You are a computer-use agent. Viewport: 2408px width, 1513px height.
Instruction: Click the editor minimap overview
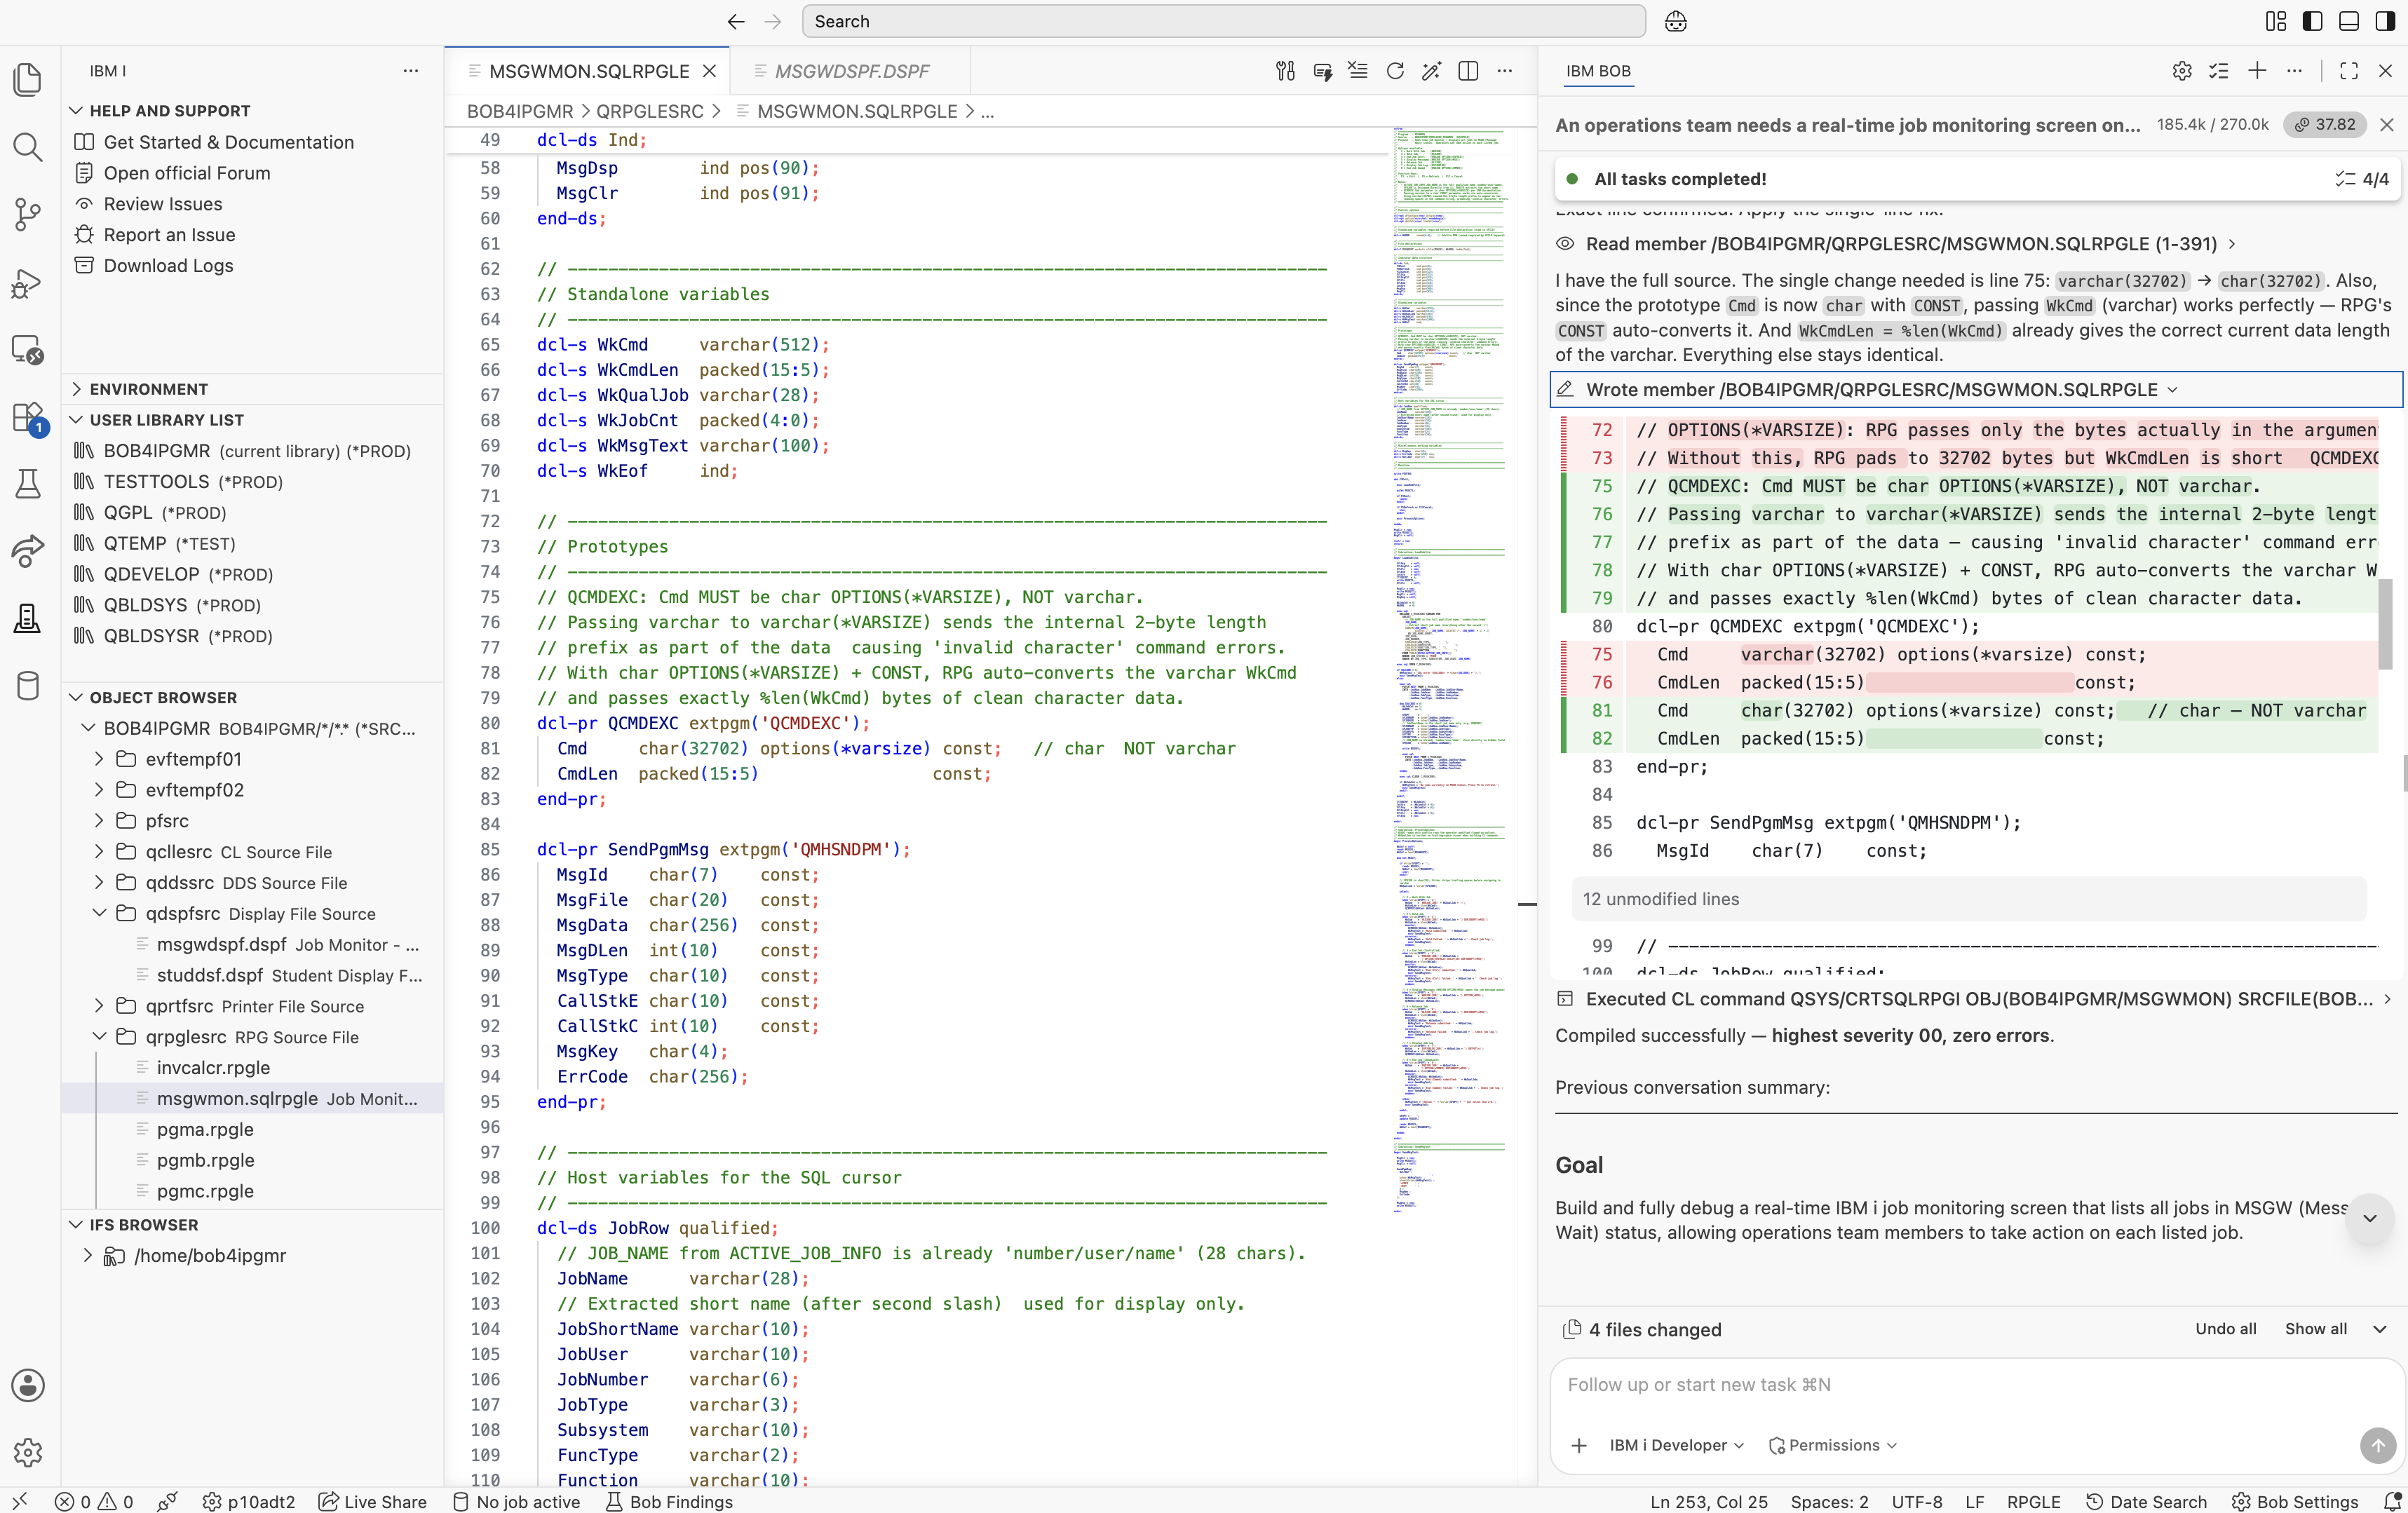(x=1450, y=670)
